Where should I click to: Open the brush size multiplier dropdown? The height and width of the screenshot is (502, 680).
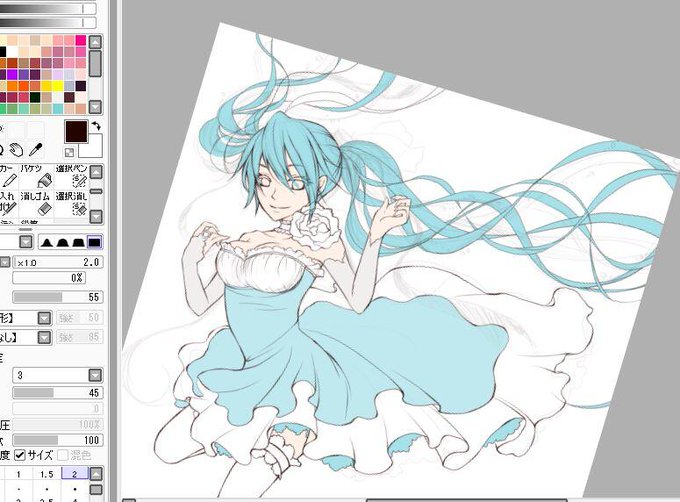[4, 262]
